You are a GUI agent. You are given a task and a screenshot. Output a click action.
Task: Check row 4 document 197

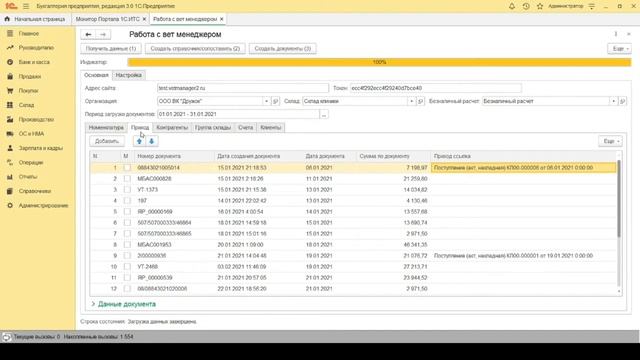(127, 201)
